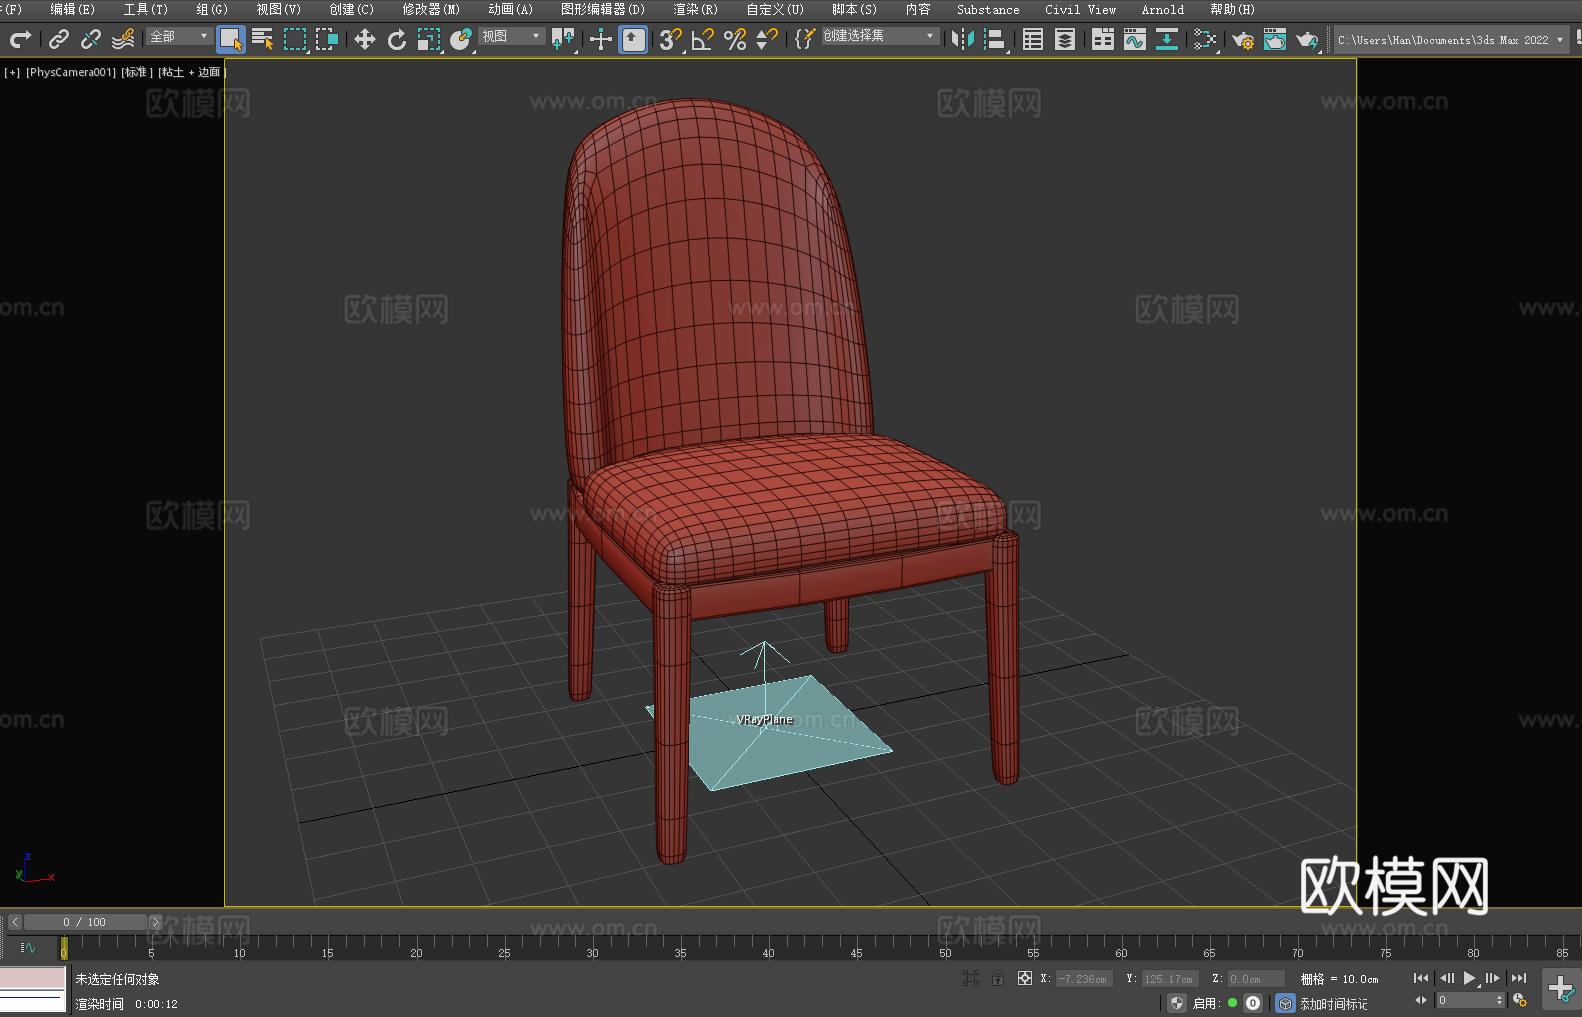This screenshot has height=1017, width=1582.
Task: Toggle the Selection Lock padlock
Action: (x=998, y=978)
